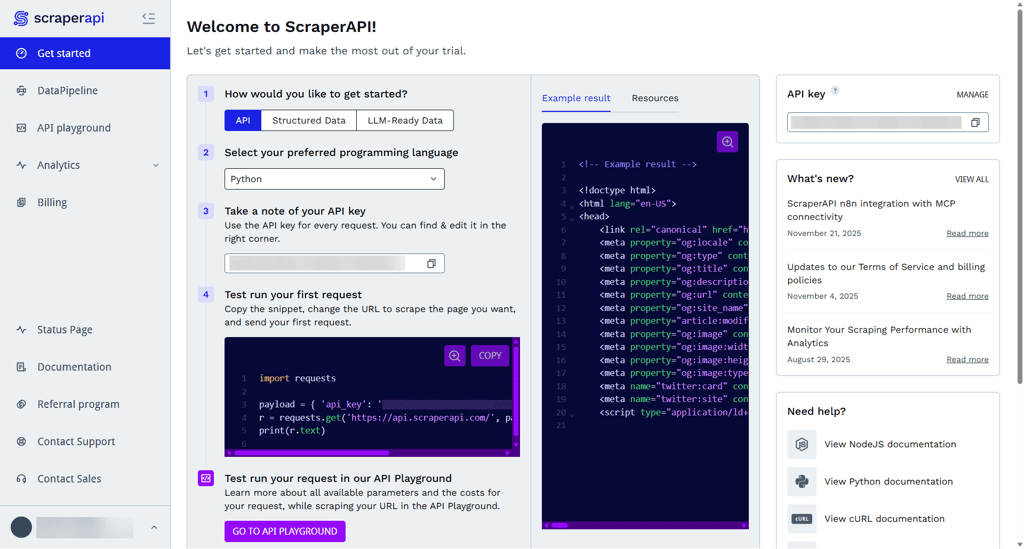This screenshot has width=1024, height=549.
Task: Click the API Playground step icon
Action: click(206, 478)
